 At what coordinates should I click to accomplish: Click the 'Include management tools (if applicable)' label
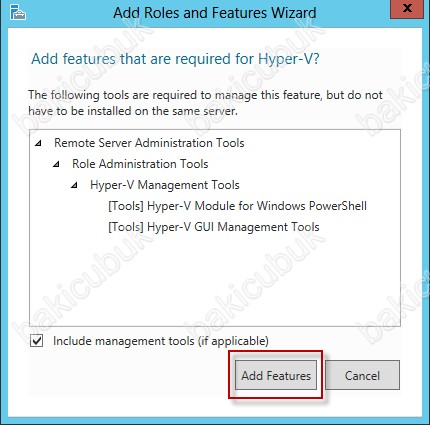pyautogui.click(x=161, y=341)
